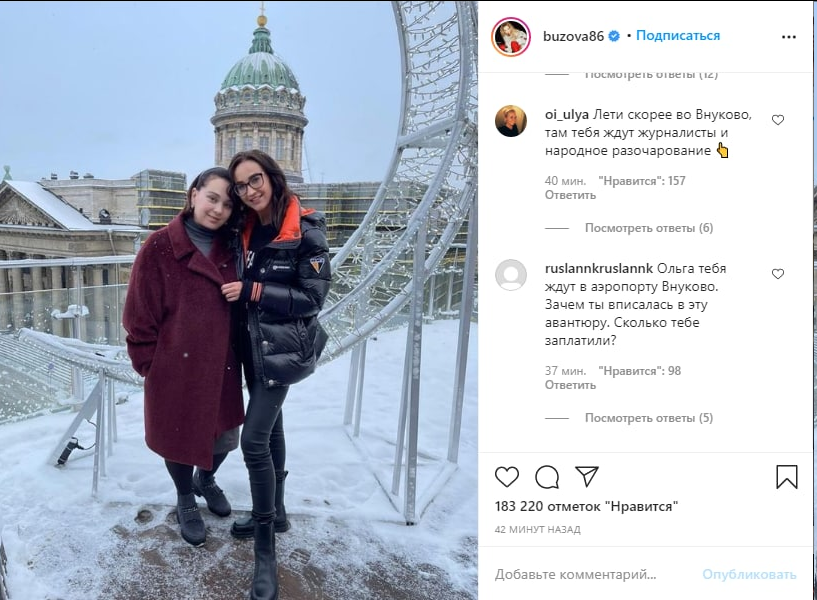
Task: Expand Посмотреть ответы (6) replies
Action: (649, 228)
